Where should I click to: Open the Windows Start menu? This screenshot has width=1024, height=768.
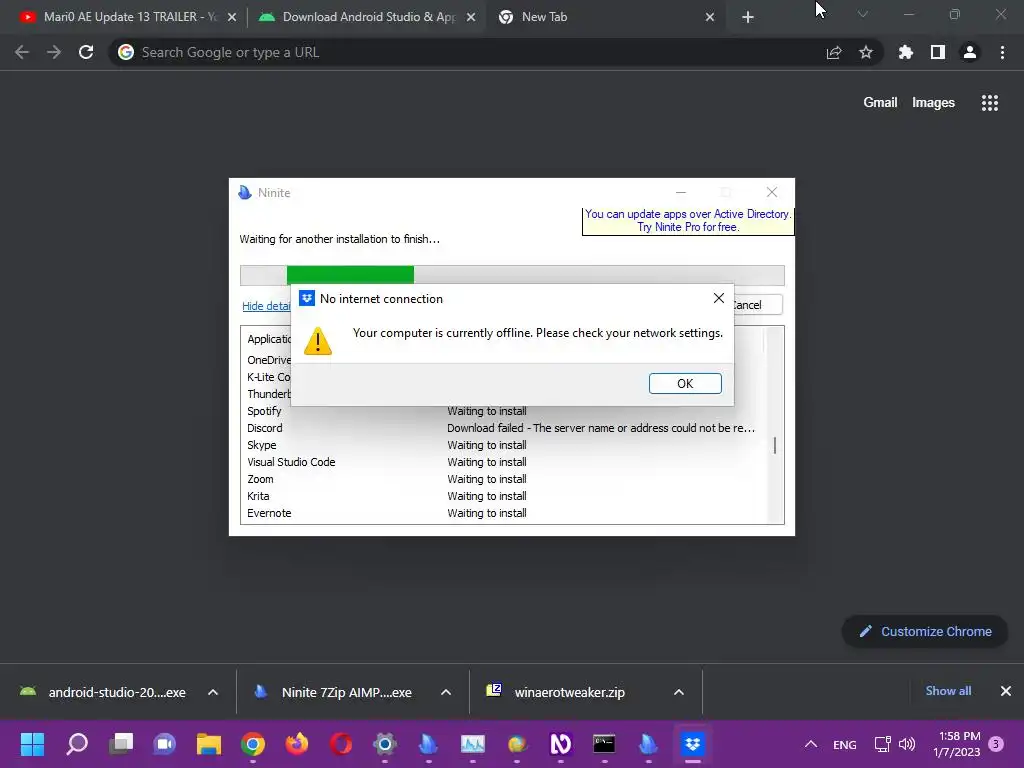[x=32, y=744]
